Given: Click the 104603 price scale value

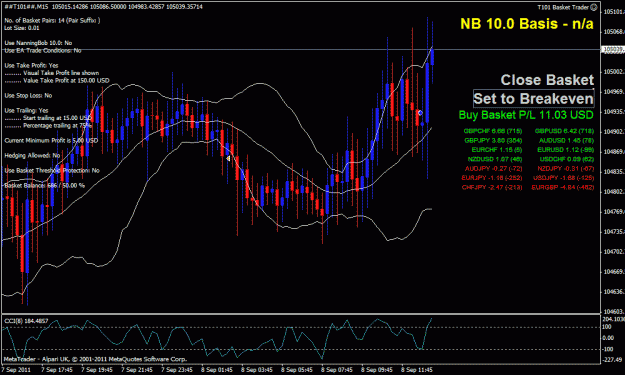Looking at the screenshot, I should [x=614, y=312].
